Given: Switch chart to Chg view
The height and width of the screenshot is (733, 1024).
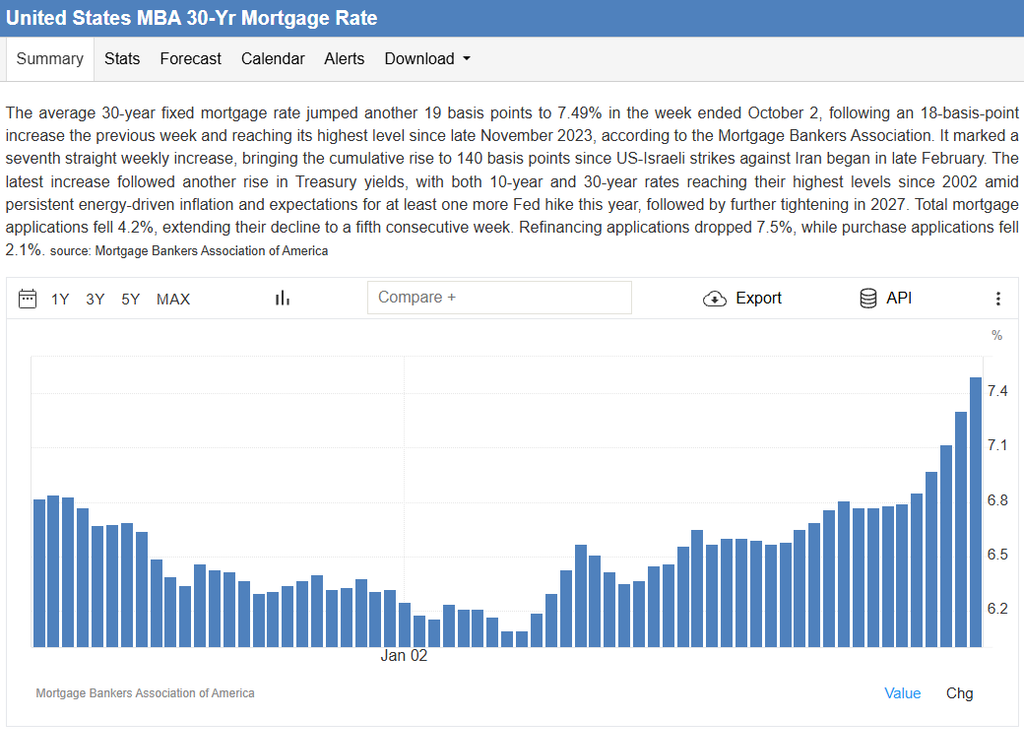Looking at the screenshot, I should [x=959, y=693].
